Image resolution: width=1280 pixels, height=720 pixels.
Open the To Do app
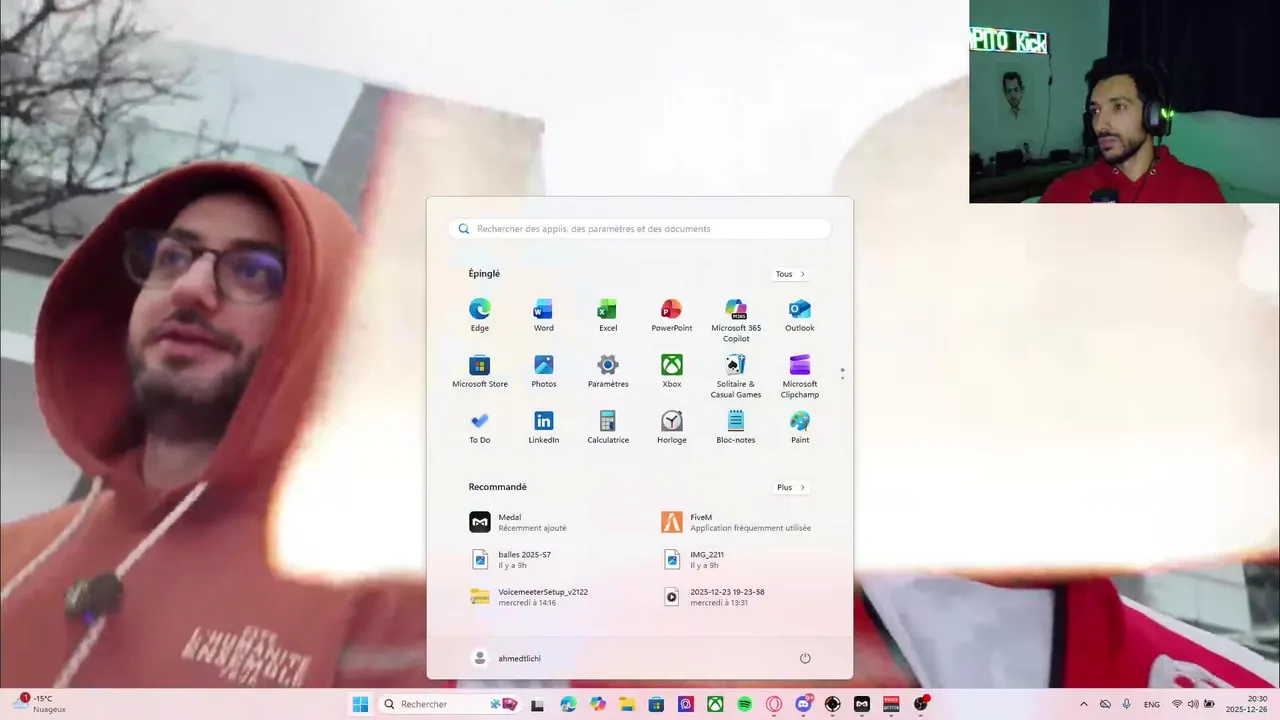tap(480, 427)
